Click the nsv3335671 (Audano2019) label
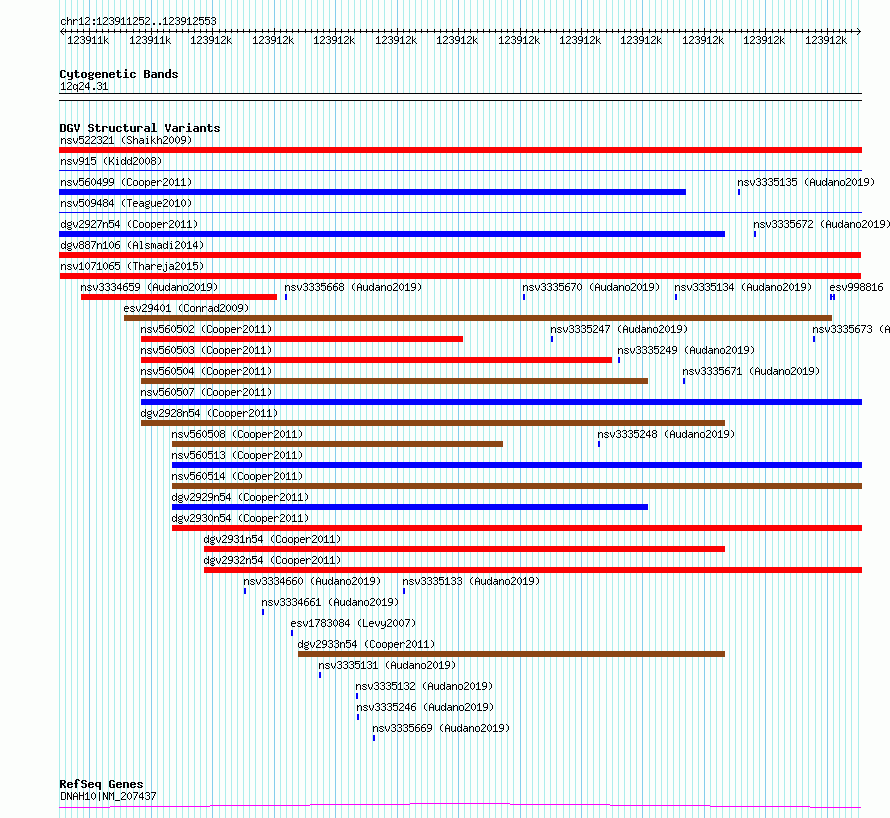Viewport: 890px width, 818px height. click(751, 371)
